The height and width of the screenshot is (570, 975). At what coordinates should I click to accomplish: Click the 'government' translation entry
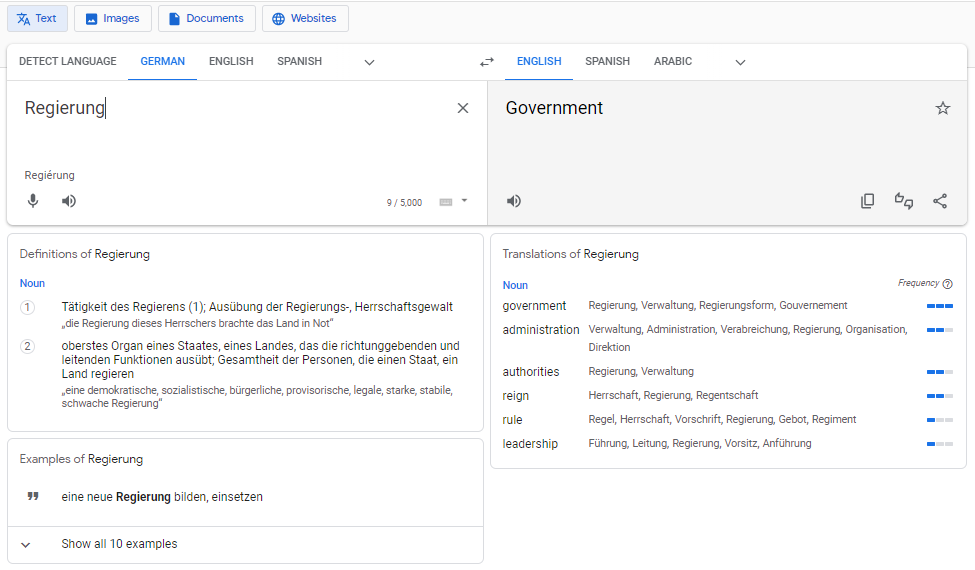[534, 306]
